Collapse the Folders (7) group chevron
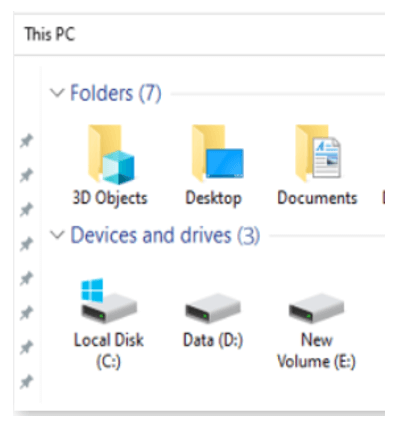403x429 pixels. click(x=57, y=93)
